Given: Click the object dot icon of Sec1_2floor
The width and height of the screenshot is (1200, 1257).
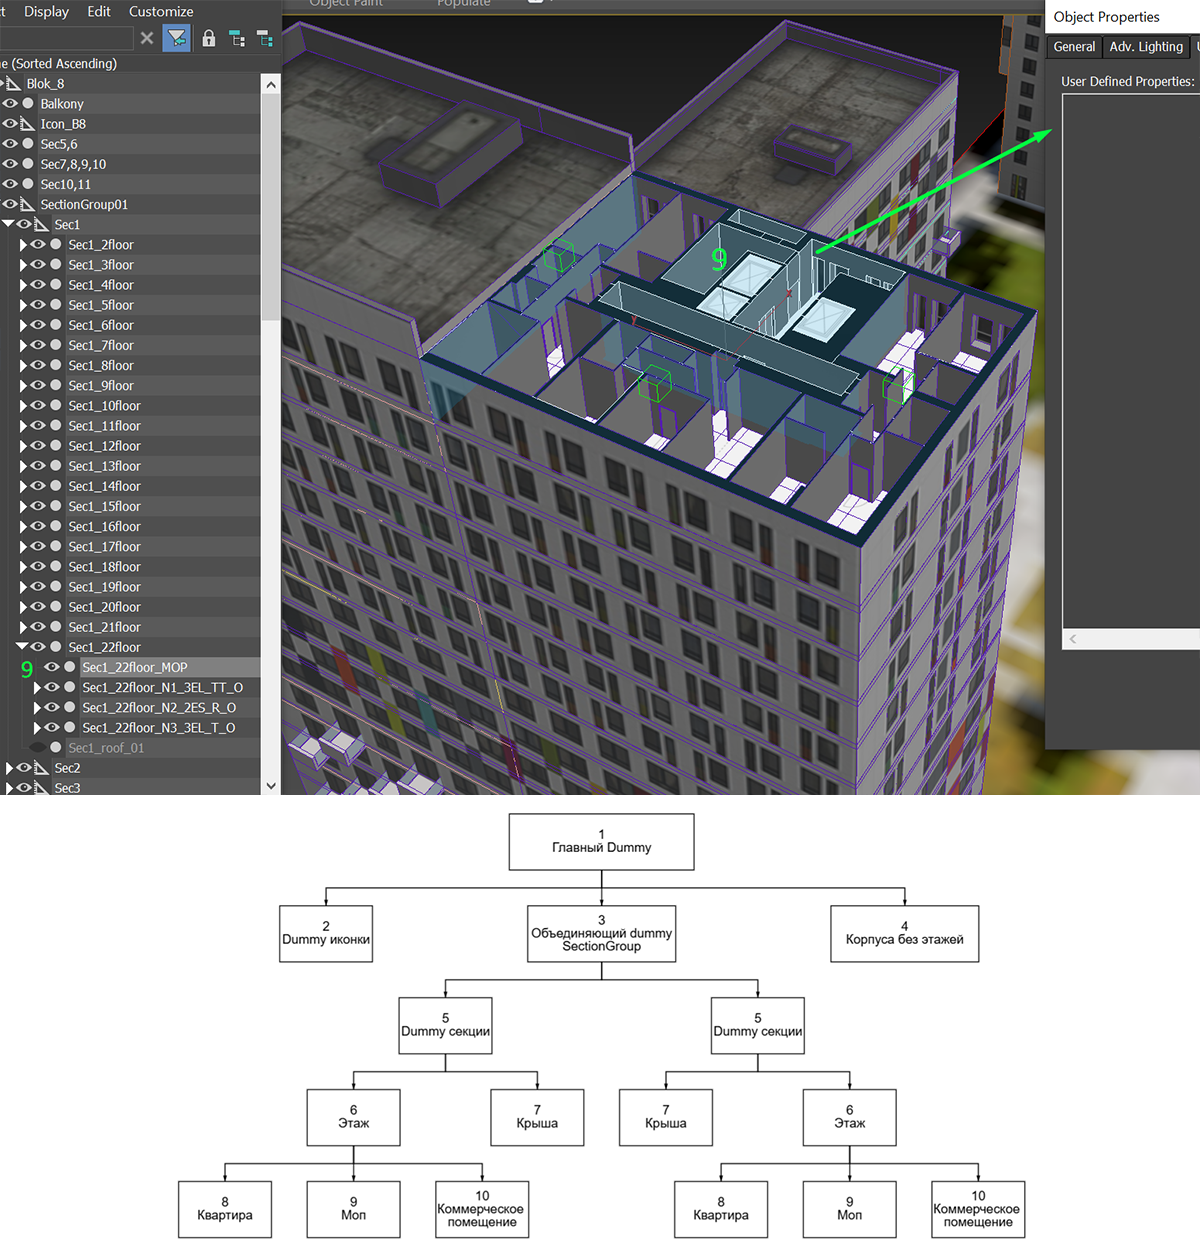Looking at the screenshot, I should (x=56, y=244).
